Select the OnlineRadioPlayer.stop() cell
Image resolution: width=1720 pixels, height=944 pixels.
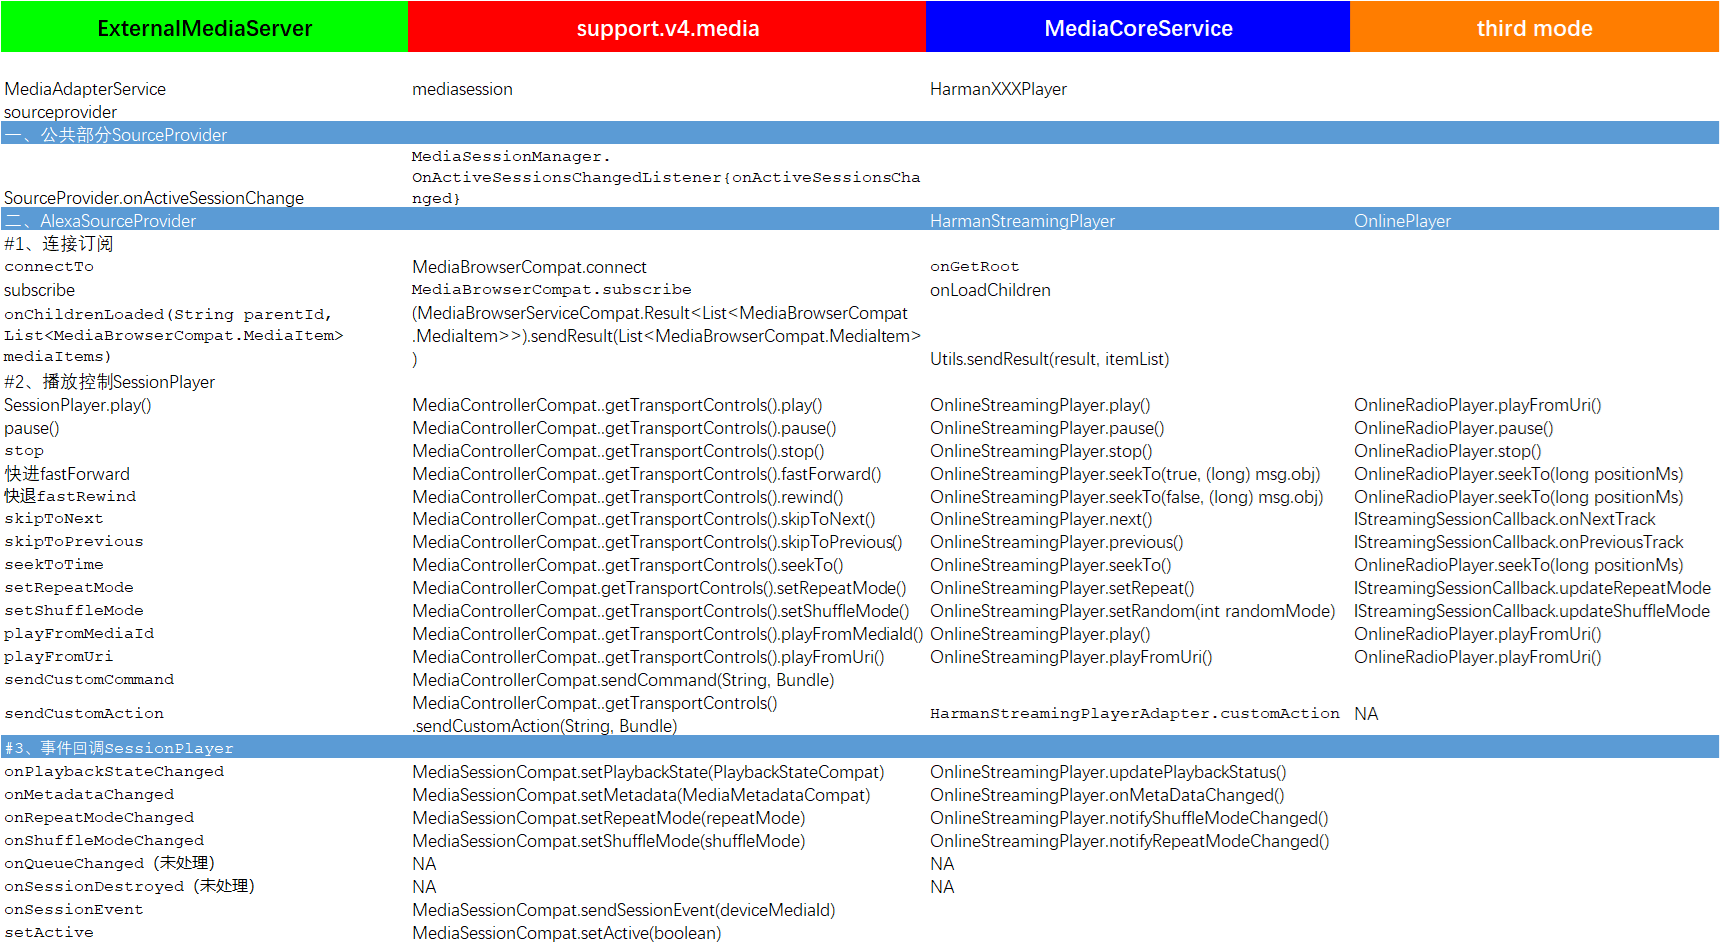[1447, 451]
